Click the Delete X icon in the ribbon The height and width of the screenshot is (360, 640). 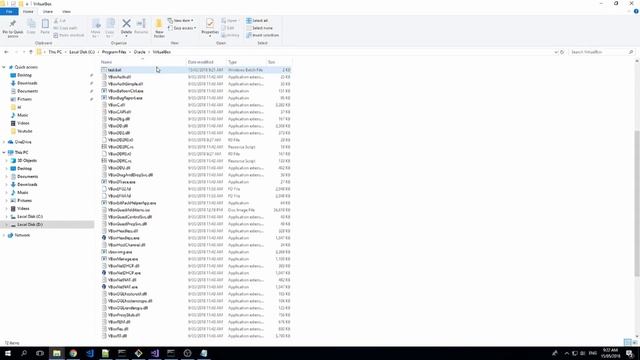(x=127, y=24)
